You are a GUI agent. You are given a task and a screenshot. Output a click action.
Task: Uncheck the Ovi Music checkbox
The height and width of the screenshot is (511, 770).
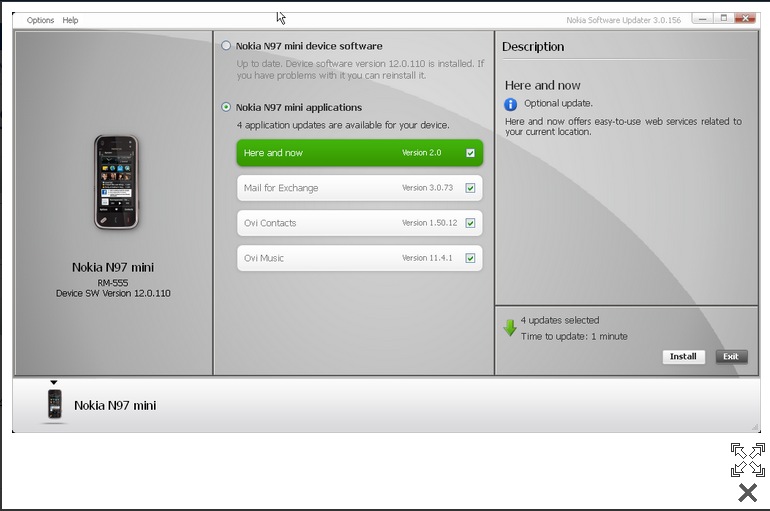coord(470,258)
